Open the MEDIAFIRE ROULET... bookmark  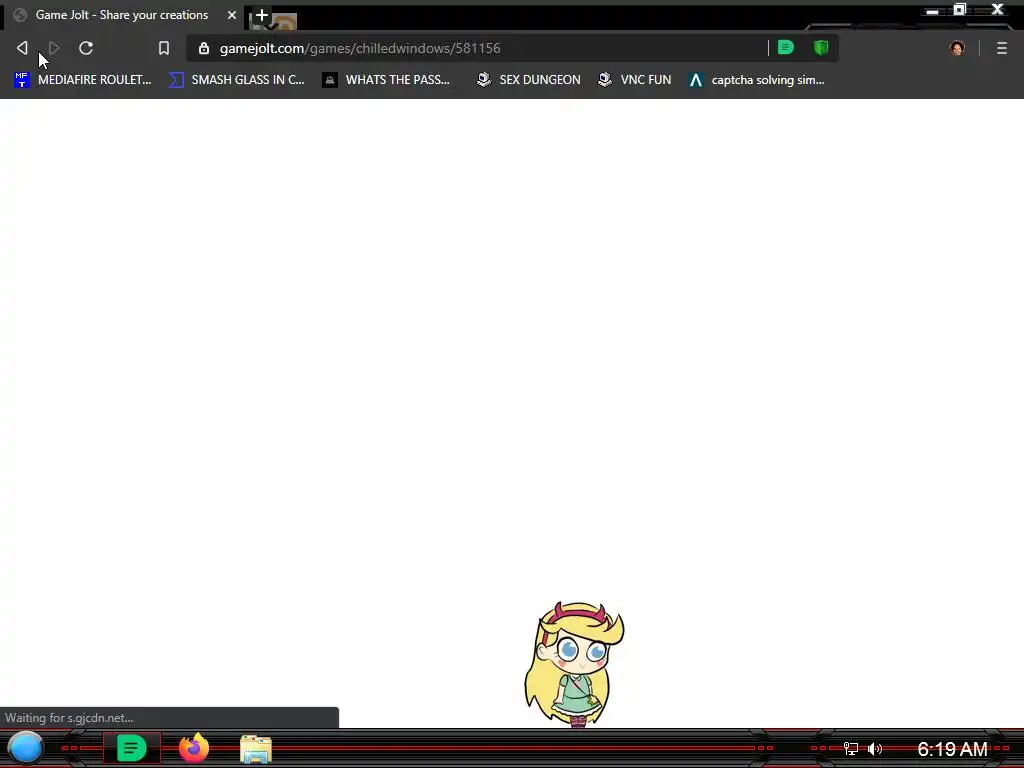pyautogui.click(x=83, y=80)
